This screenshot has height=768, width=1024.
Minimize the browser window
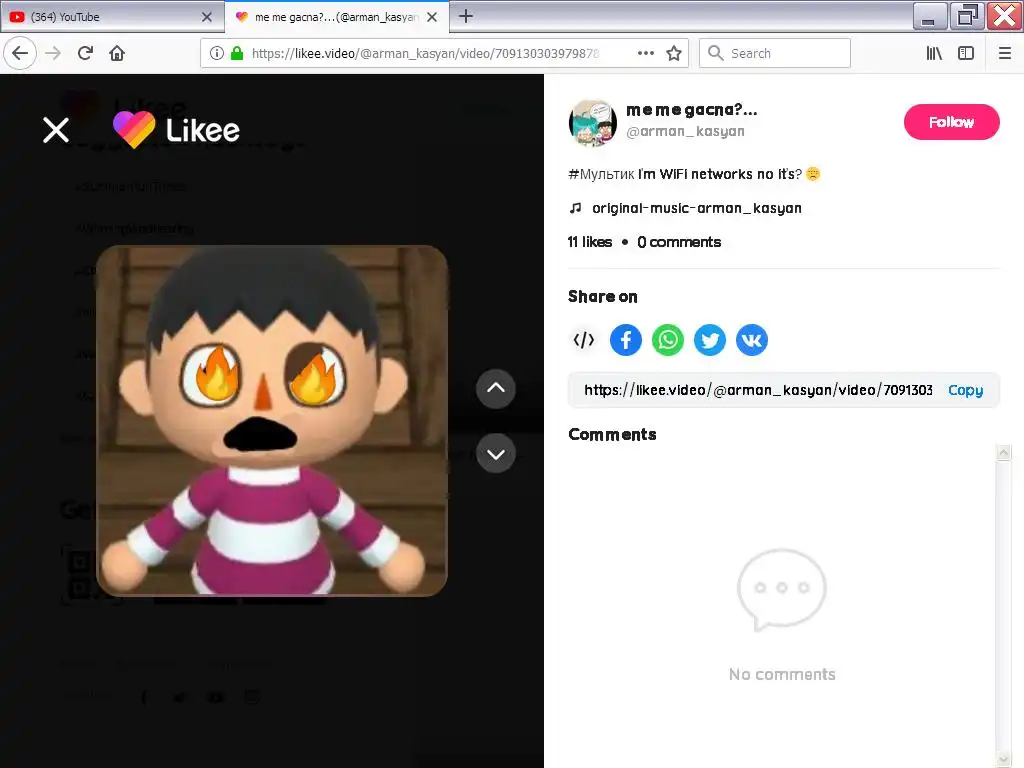[930, 16]
